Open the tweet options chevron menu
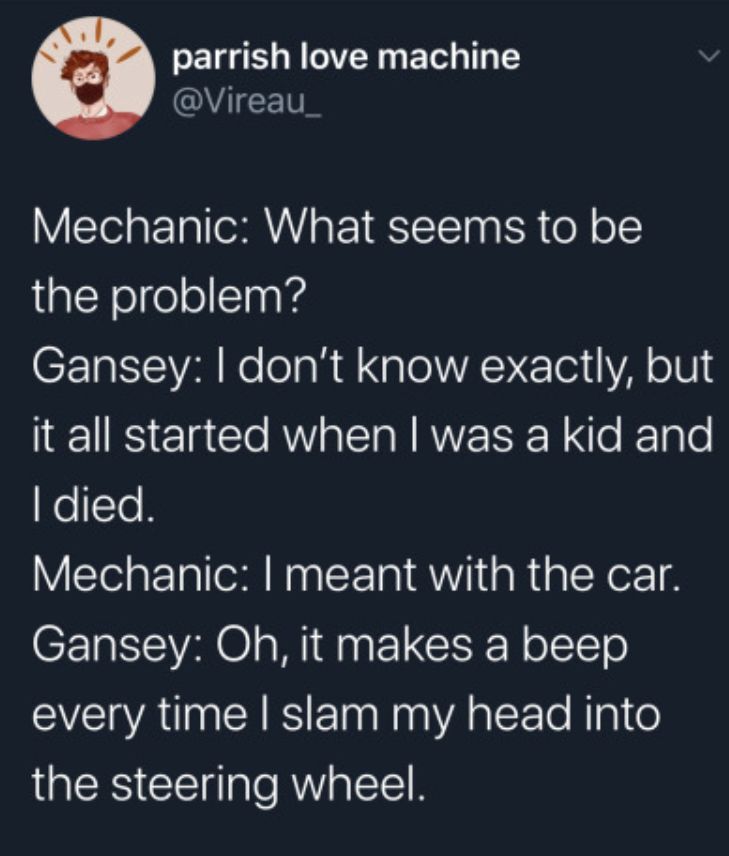The image size is (729, 856). 707,59
